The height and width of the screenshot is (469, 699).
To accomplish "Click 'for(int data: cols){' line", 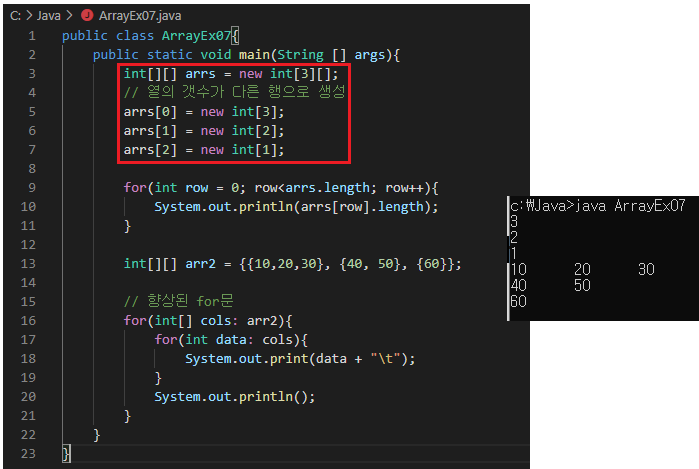I will 231,340.
